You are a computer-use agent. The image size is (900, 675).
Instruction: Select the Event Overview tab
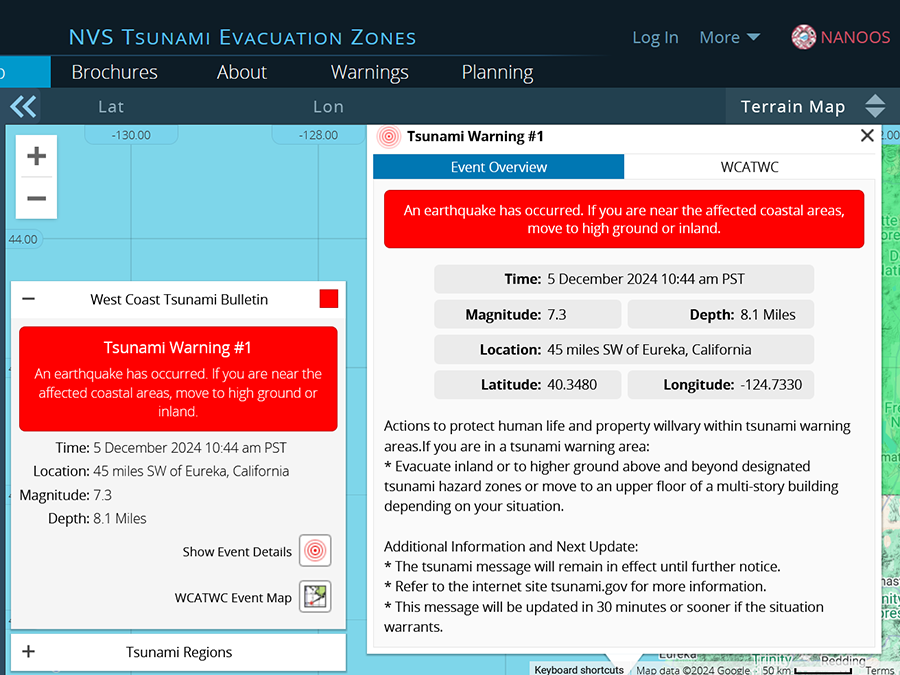point(498,167)
